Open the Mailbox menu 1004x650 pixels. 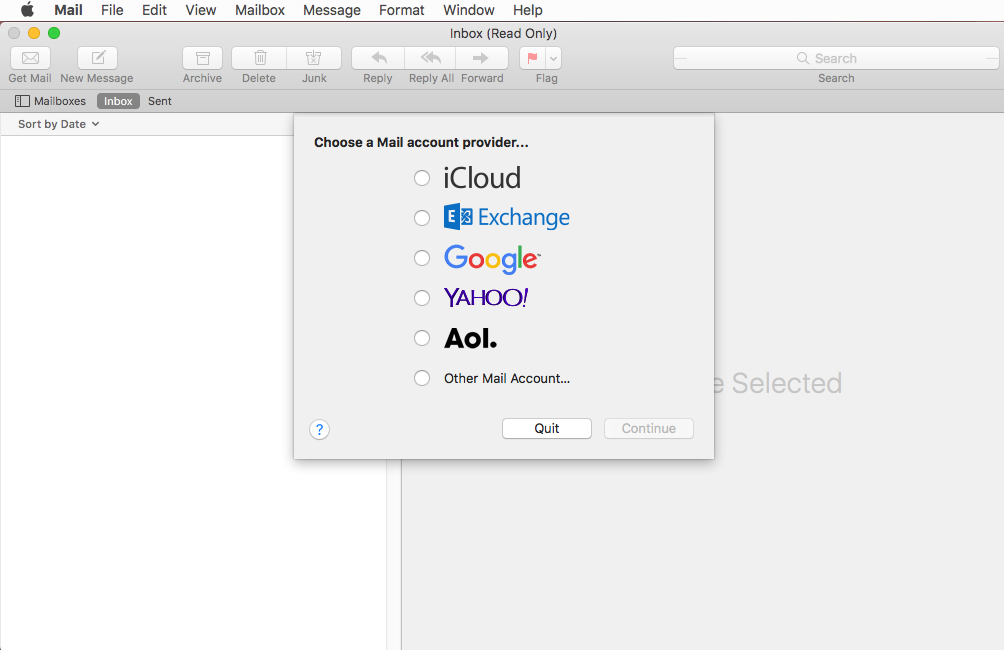click(x=260, y=10)
